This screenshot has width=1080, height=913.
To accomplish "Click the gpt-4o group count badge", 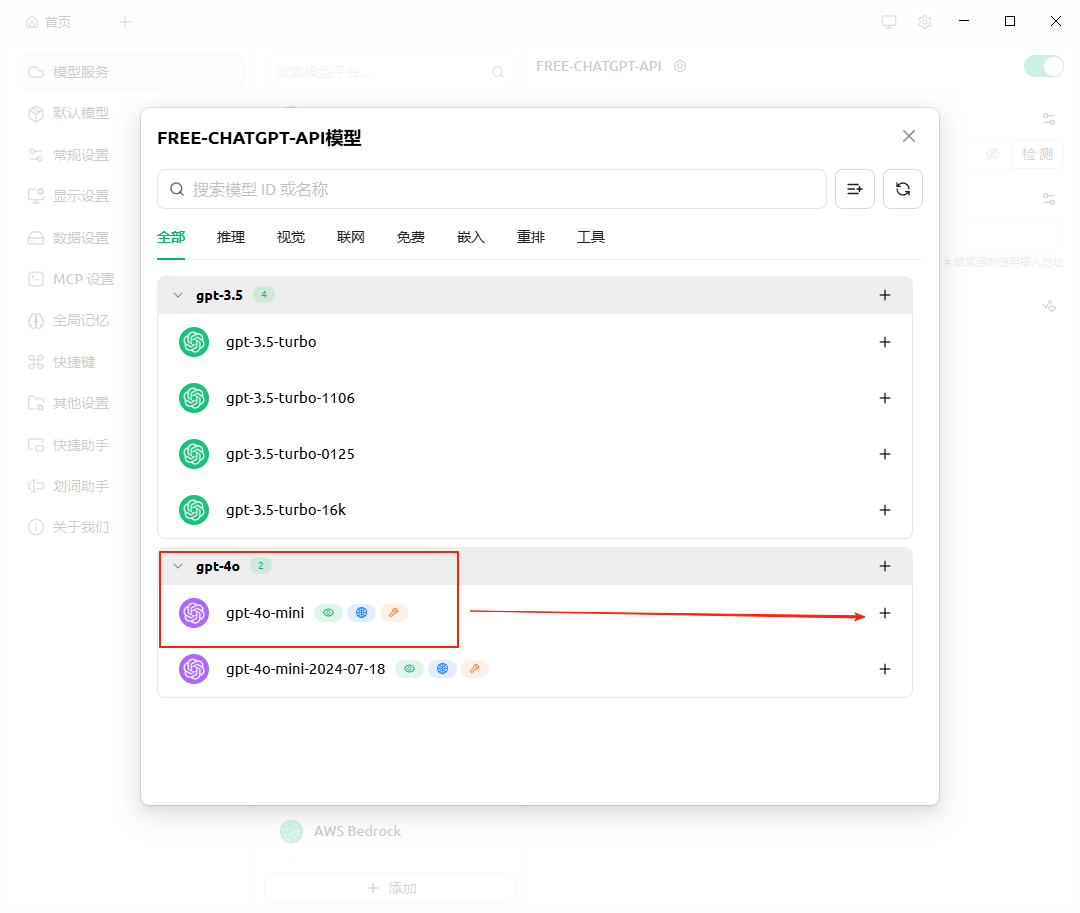I will click(260, 565).
